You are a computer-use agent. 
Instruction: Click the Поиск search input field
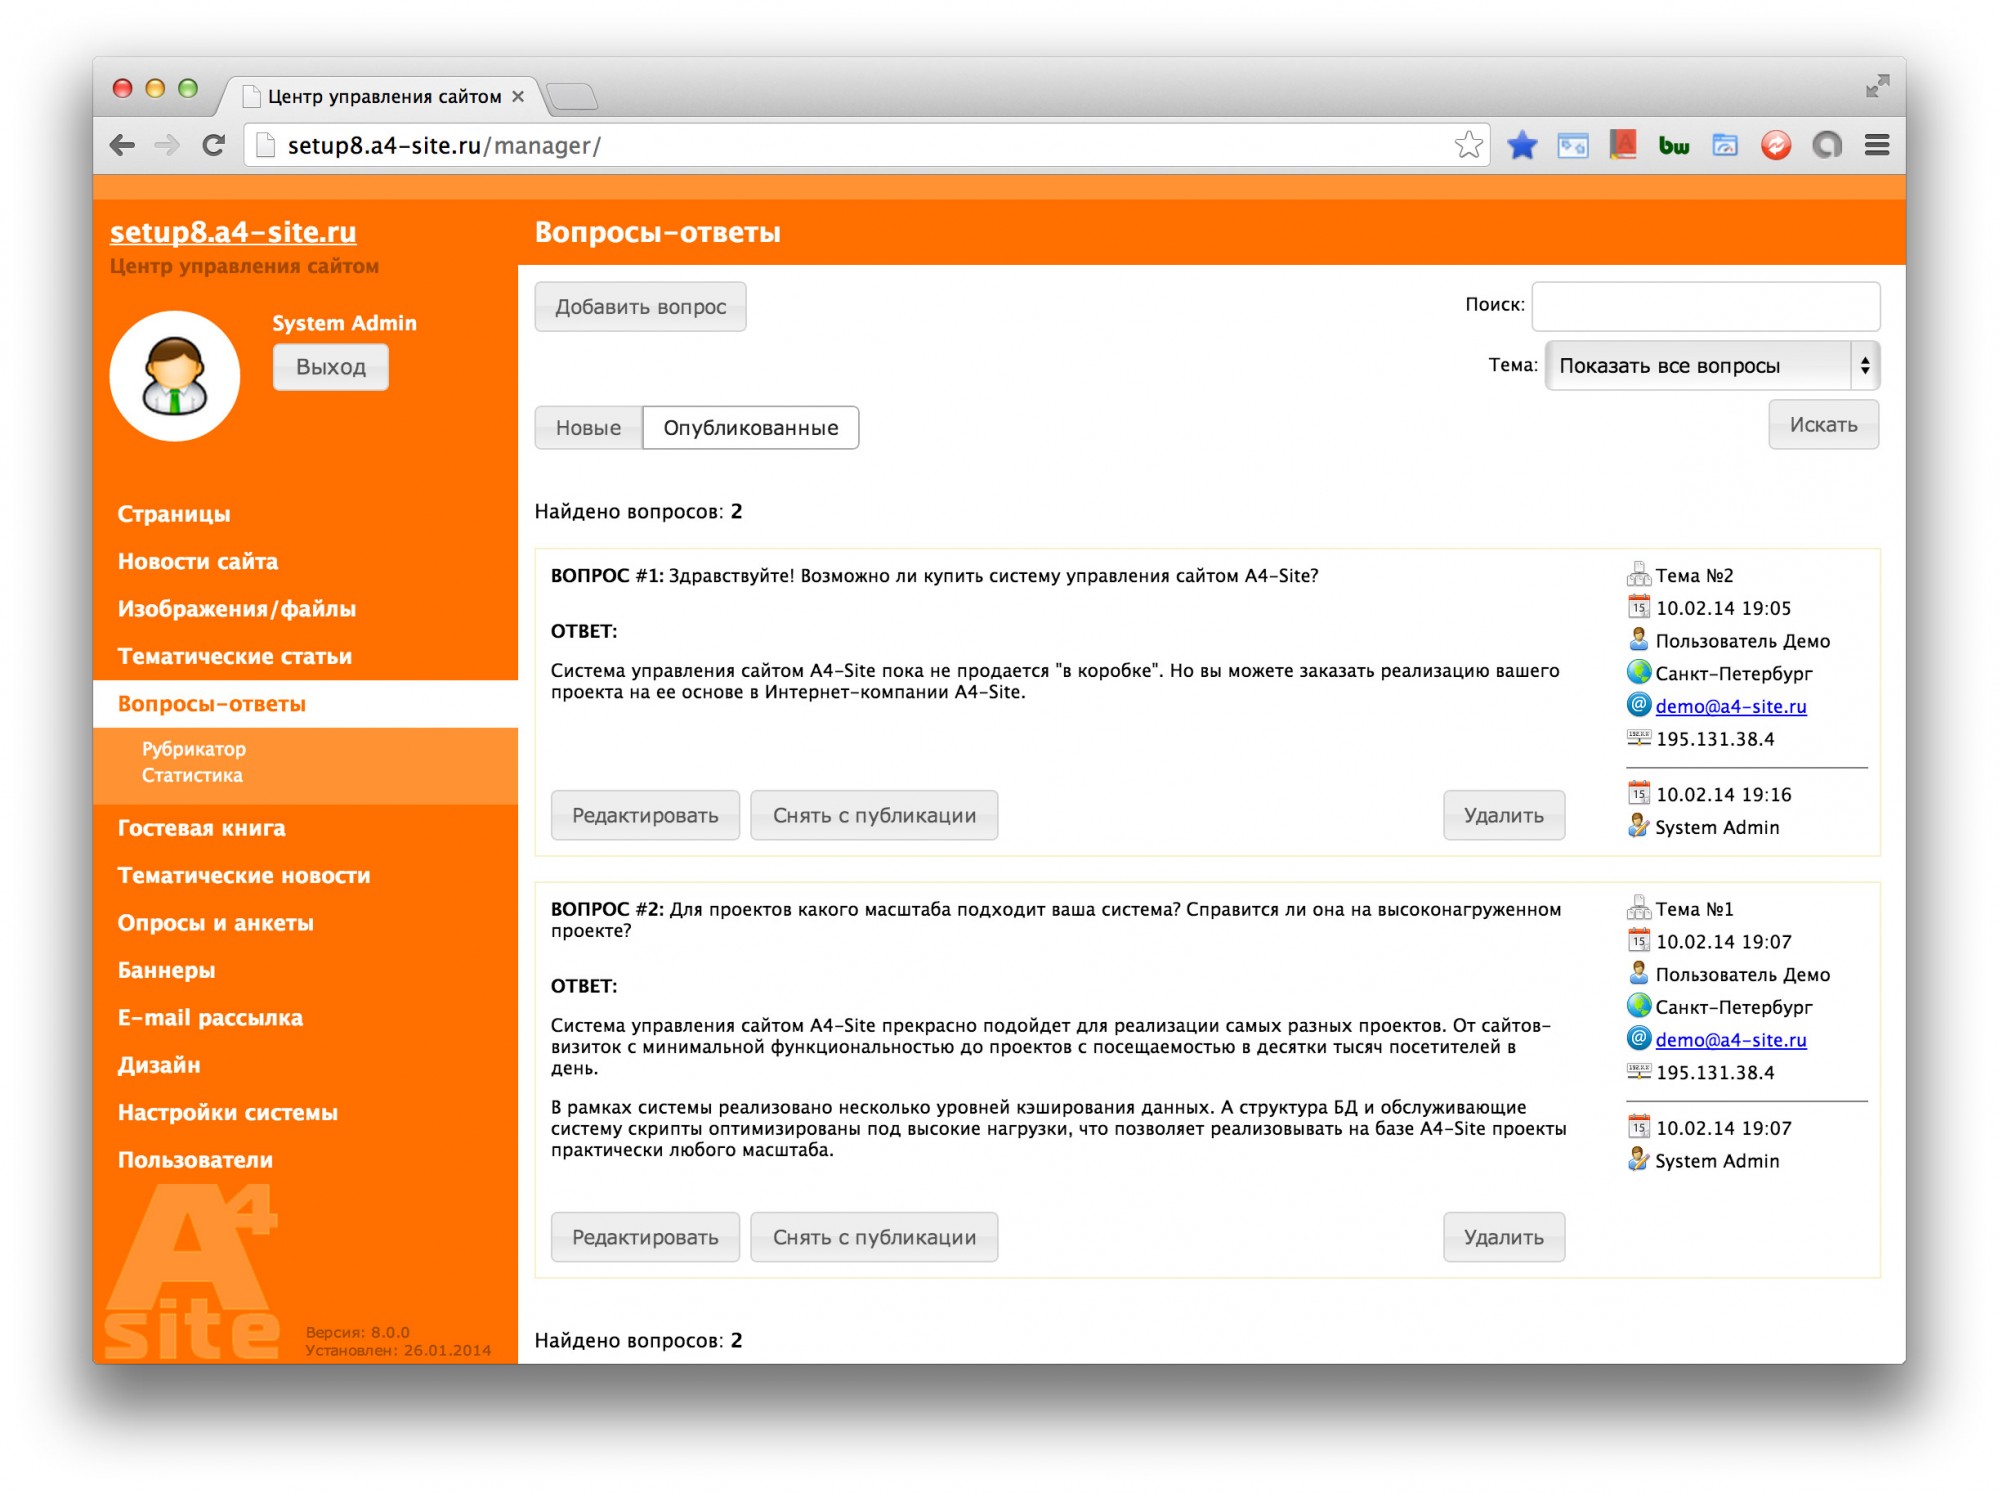tap(1704, 305)
